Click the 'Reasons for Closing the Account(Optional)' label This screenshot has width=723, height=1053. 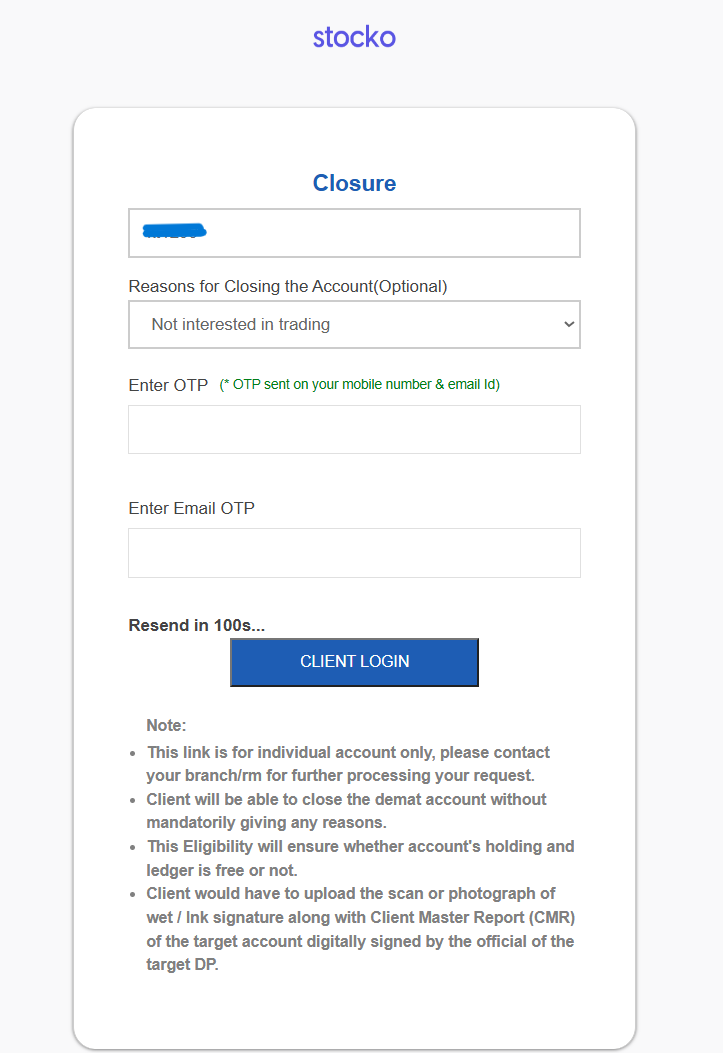pyautogui.click(x=288, y=286)
